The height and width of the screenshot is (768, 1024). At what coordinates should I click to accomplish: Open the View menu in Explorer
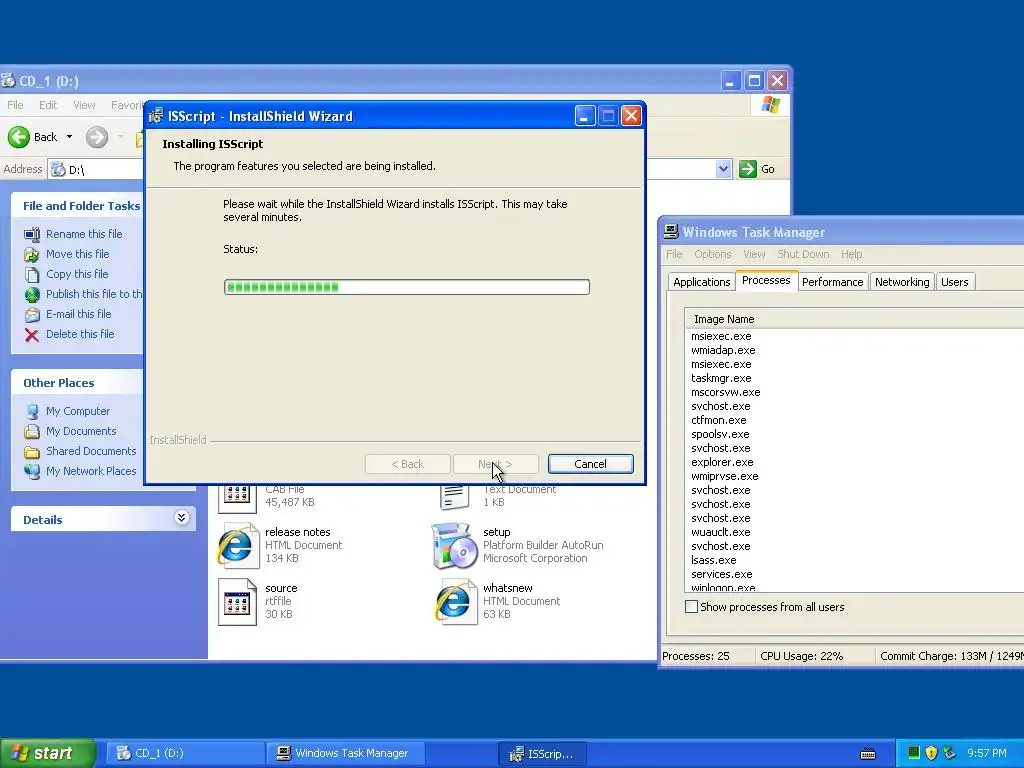(x=84, y=105)
